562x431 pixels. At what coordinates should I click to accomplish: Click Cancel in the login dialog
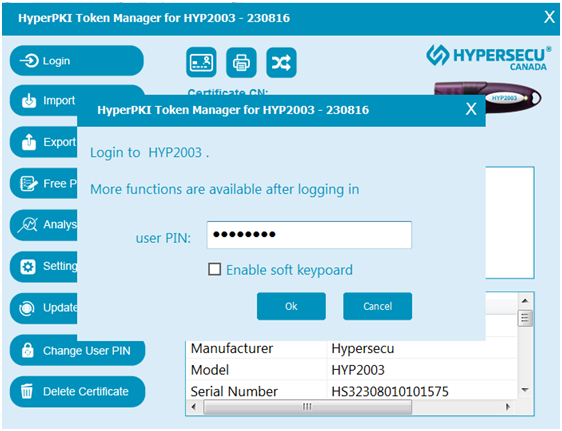click(377, 306)
